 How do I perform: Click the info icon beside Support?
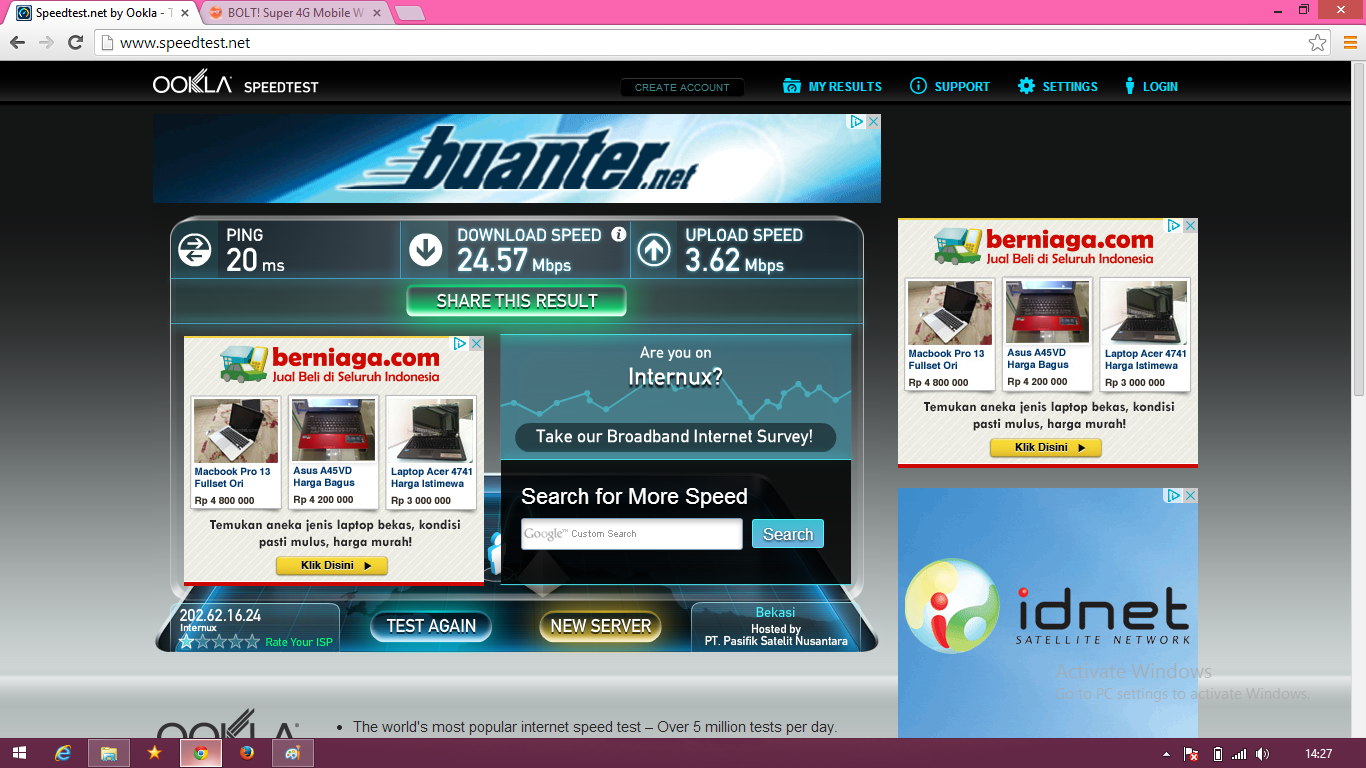click(918, 86)
